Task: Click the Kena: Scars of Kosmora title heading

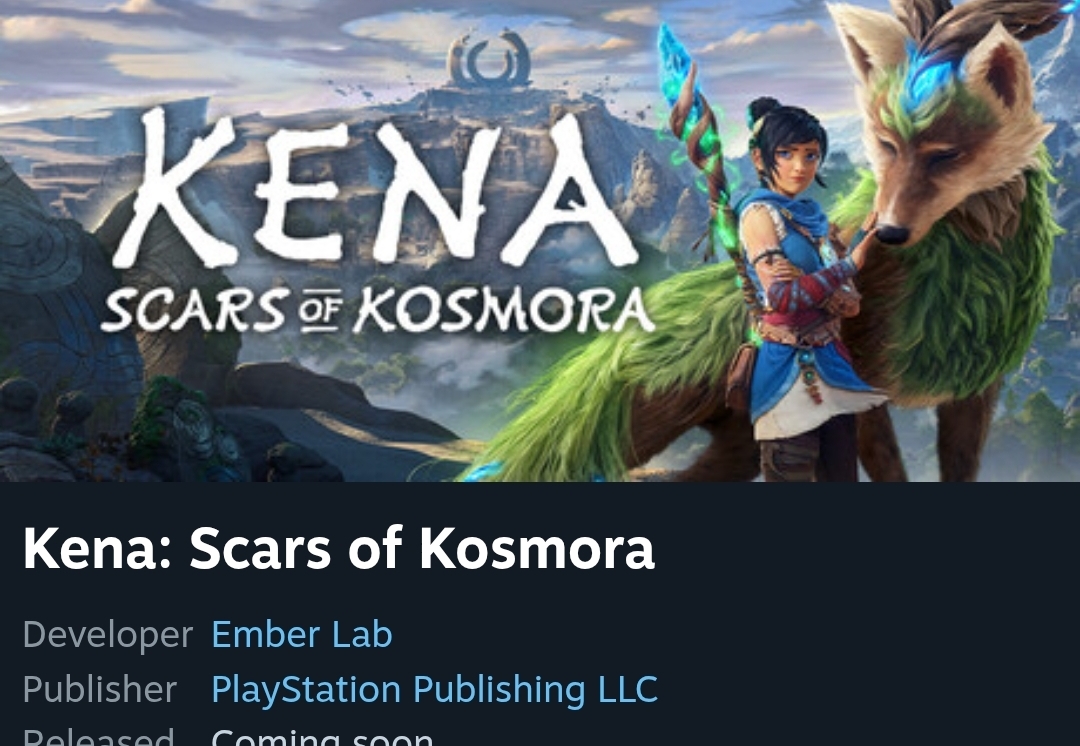Action: pos(339,548)
